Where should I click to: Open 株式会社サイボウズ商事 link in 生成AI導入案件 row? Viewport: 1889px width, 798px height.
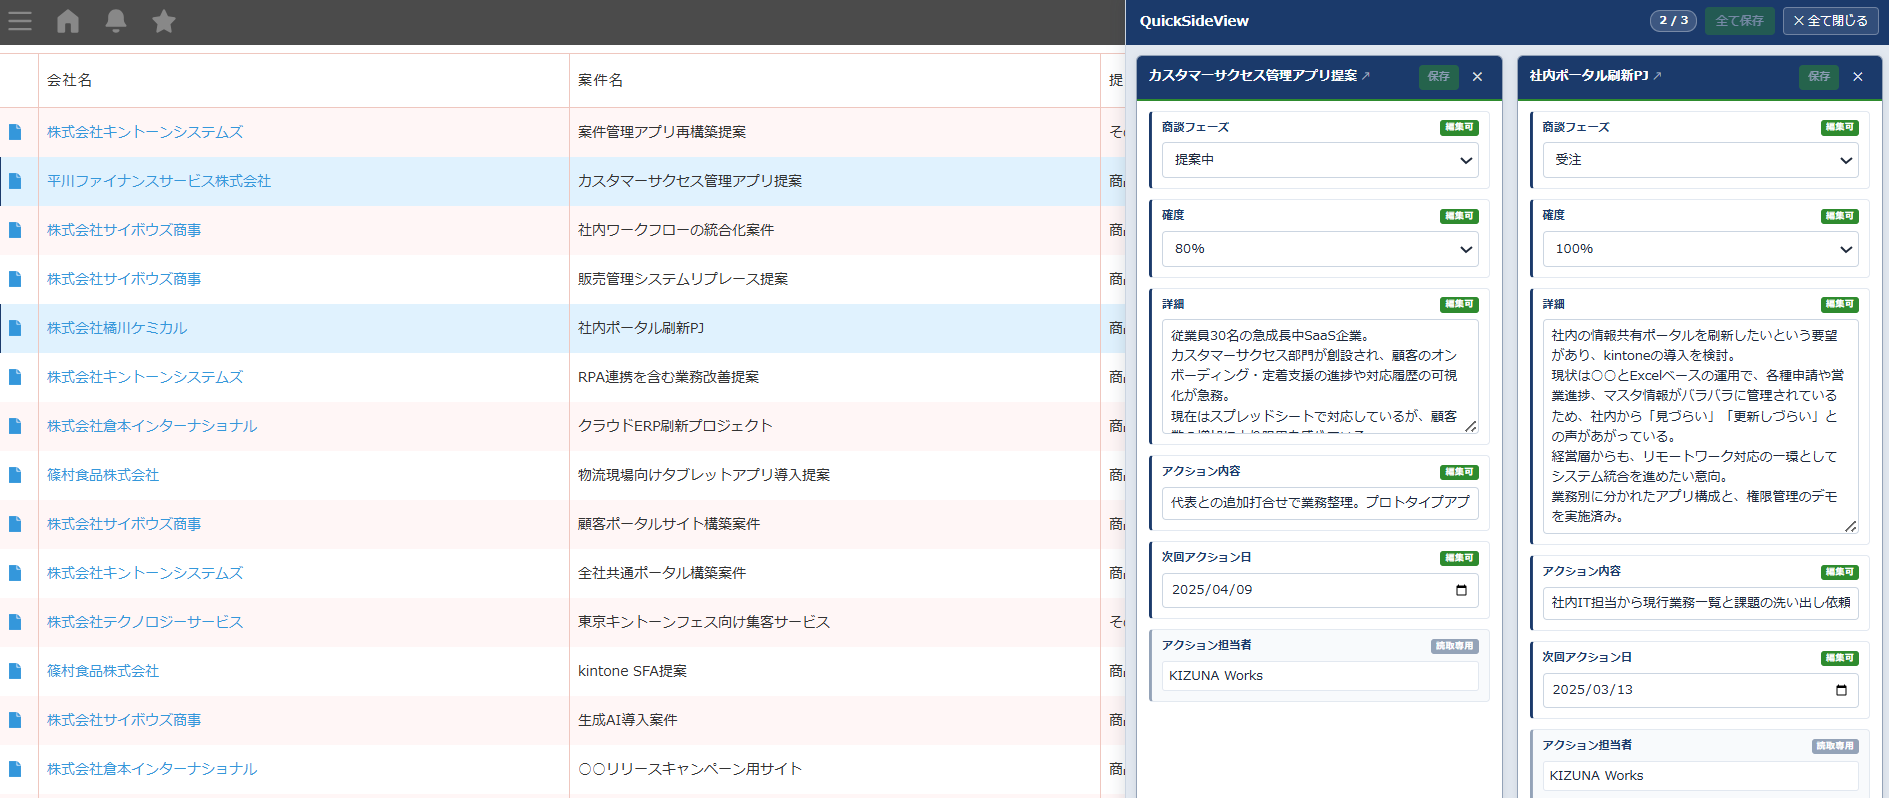point(124,720)
